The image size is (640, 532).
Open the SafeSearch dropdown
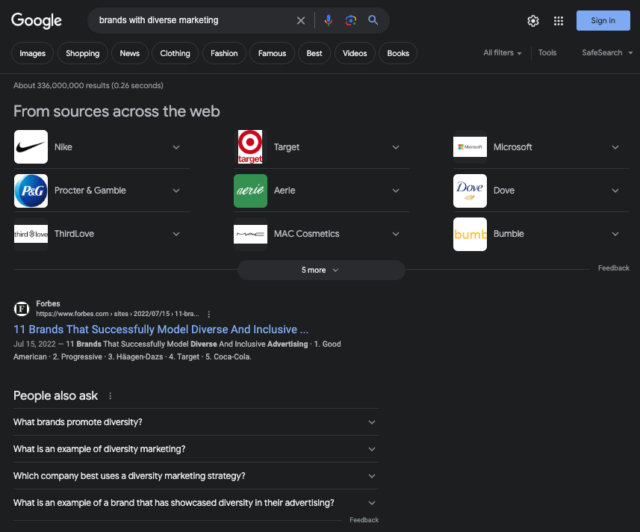point(607,53)
